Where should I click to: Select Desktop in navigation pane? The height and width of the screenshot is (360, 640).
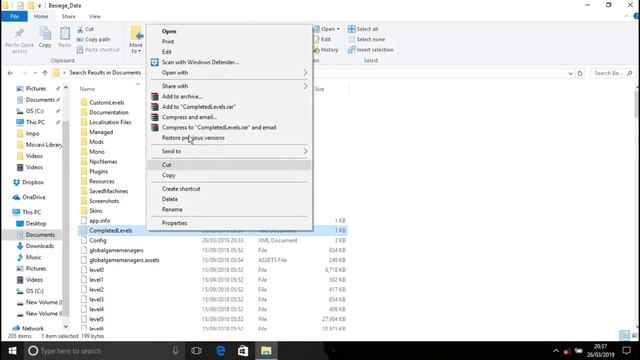31,224
